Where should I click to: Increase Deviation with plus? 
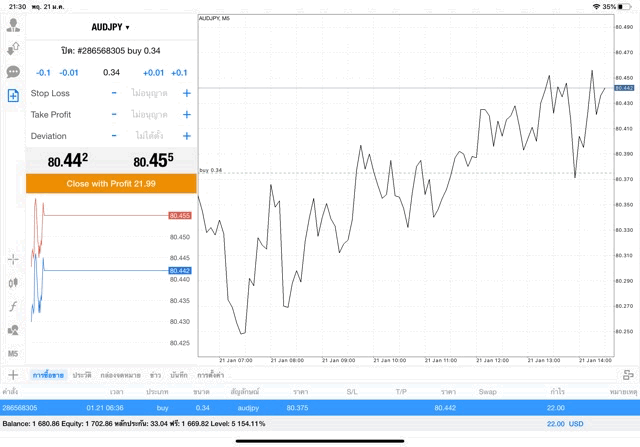(x=187, y=136)
